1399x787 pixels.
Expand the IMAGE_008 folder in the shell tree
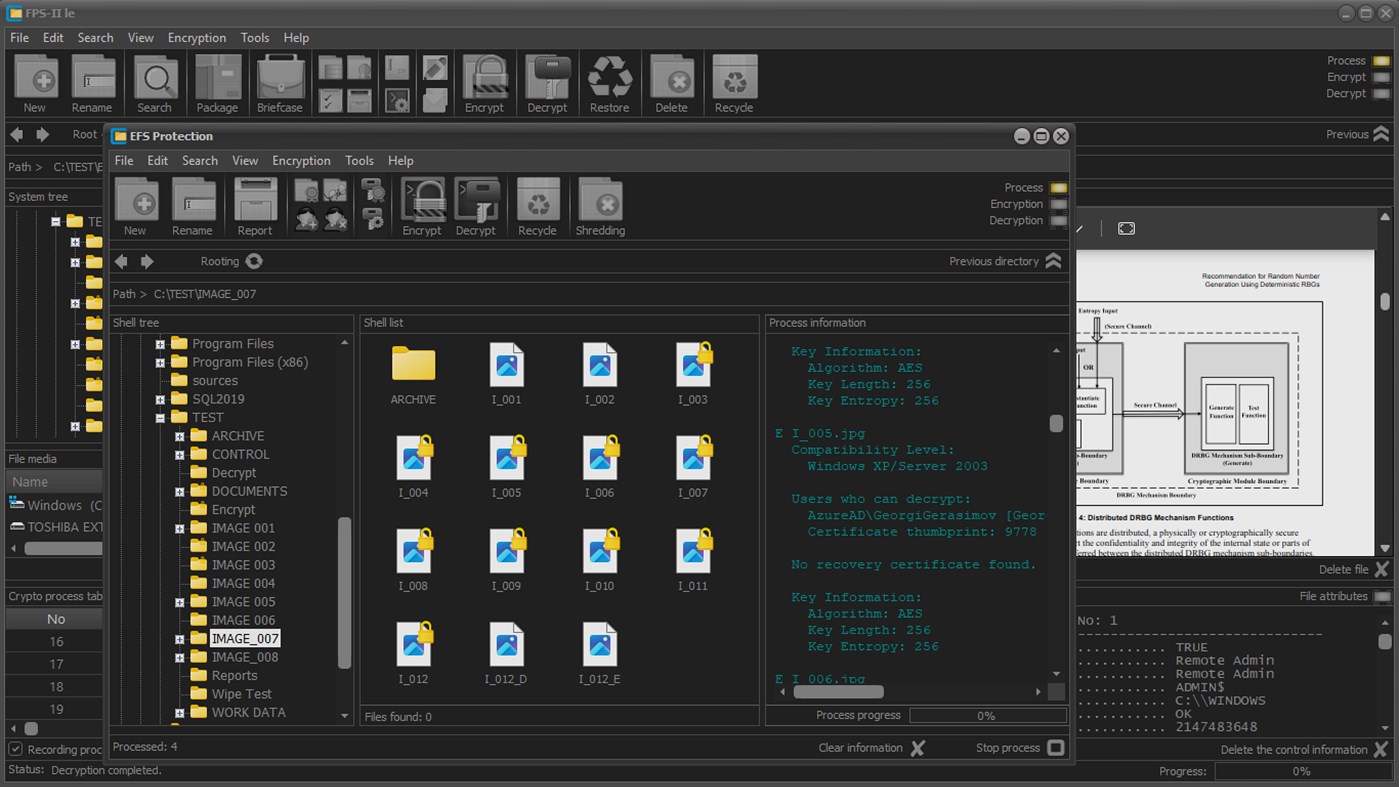pyautogui.click(x=179, y=657)
